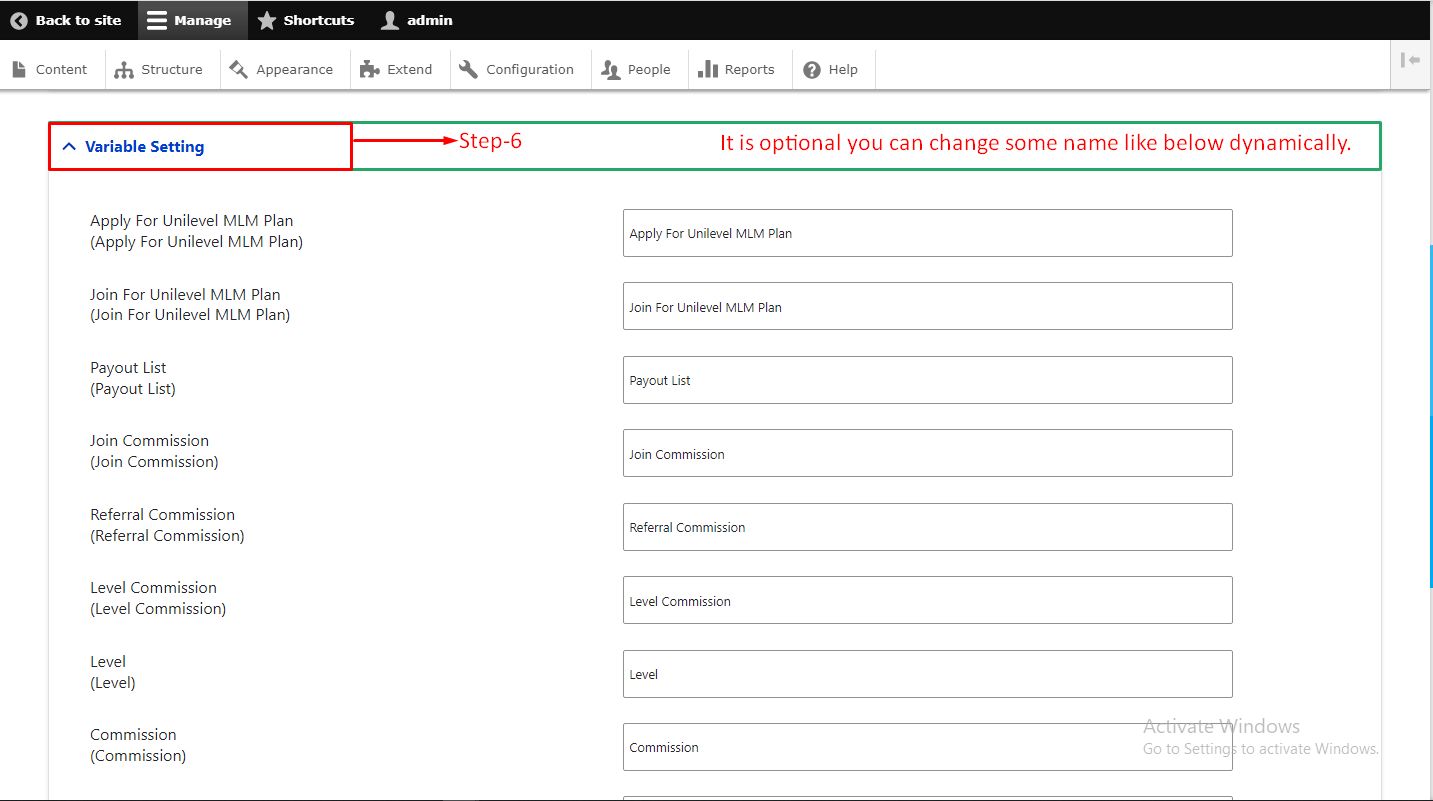Collapse the Variable Setting section
The height and width of the screenshot is (801, 1433).
(x=144, y=147)
